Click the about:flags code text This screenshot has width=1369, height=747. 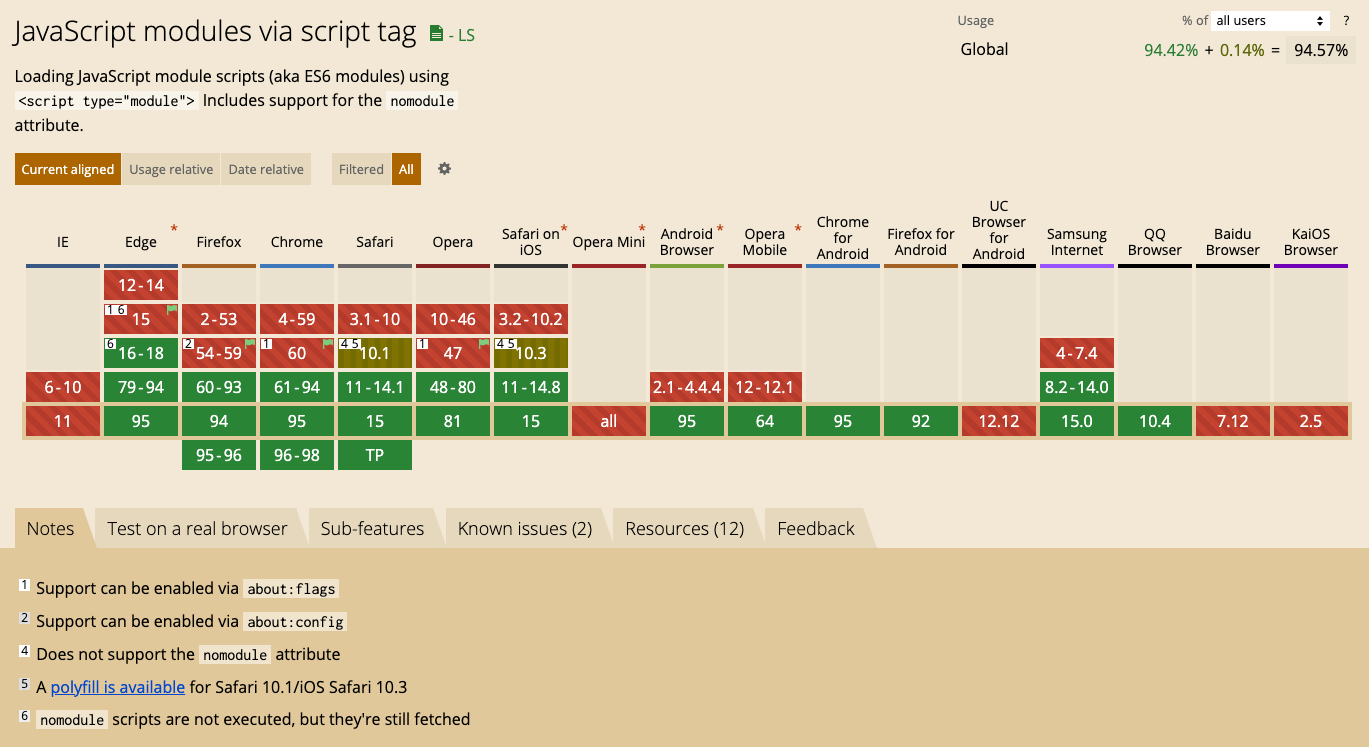(291, 589)
